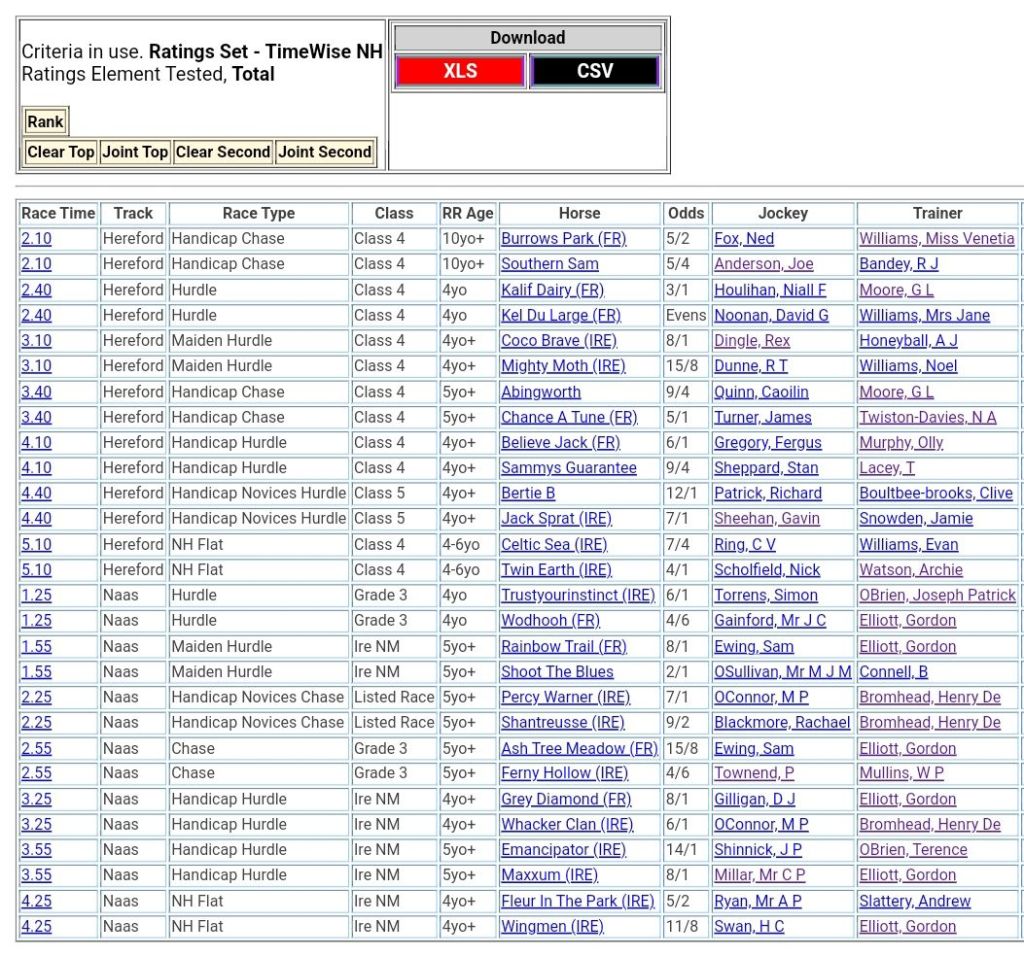Click the Odds column header

tap(686, 213)
